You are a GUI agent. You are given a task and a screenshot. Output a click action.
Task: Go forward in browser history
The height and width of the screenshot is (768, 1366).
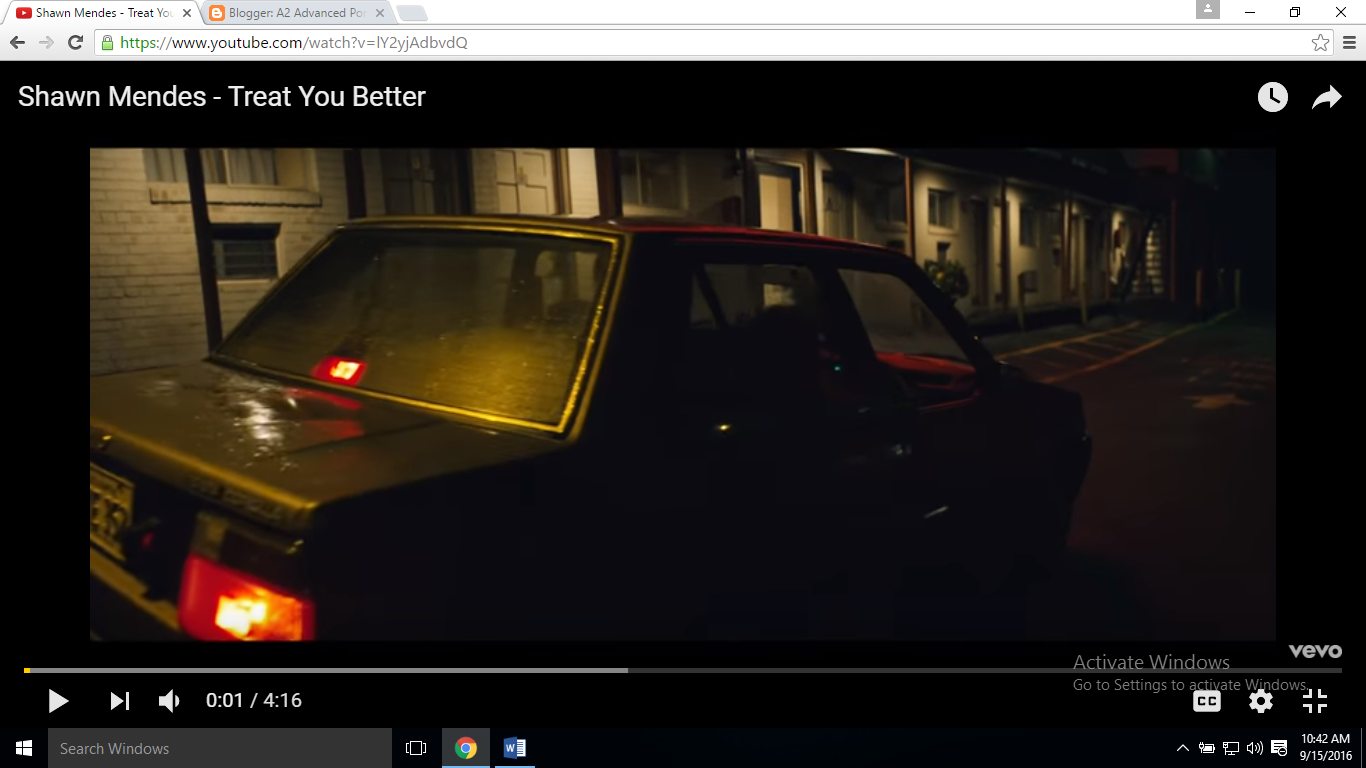pyautogui.click(x=46, y=42)
